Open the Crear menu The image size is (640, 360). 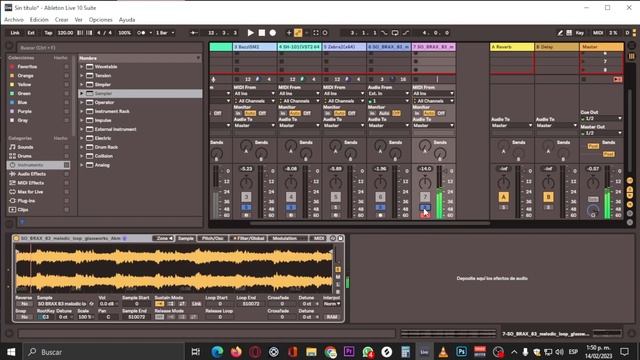point(62,20)
